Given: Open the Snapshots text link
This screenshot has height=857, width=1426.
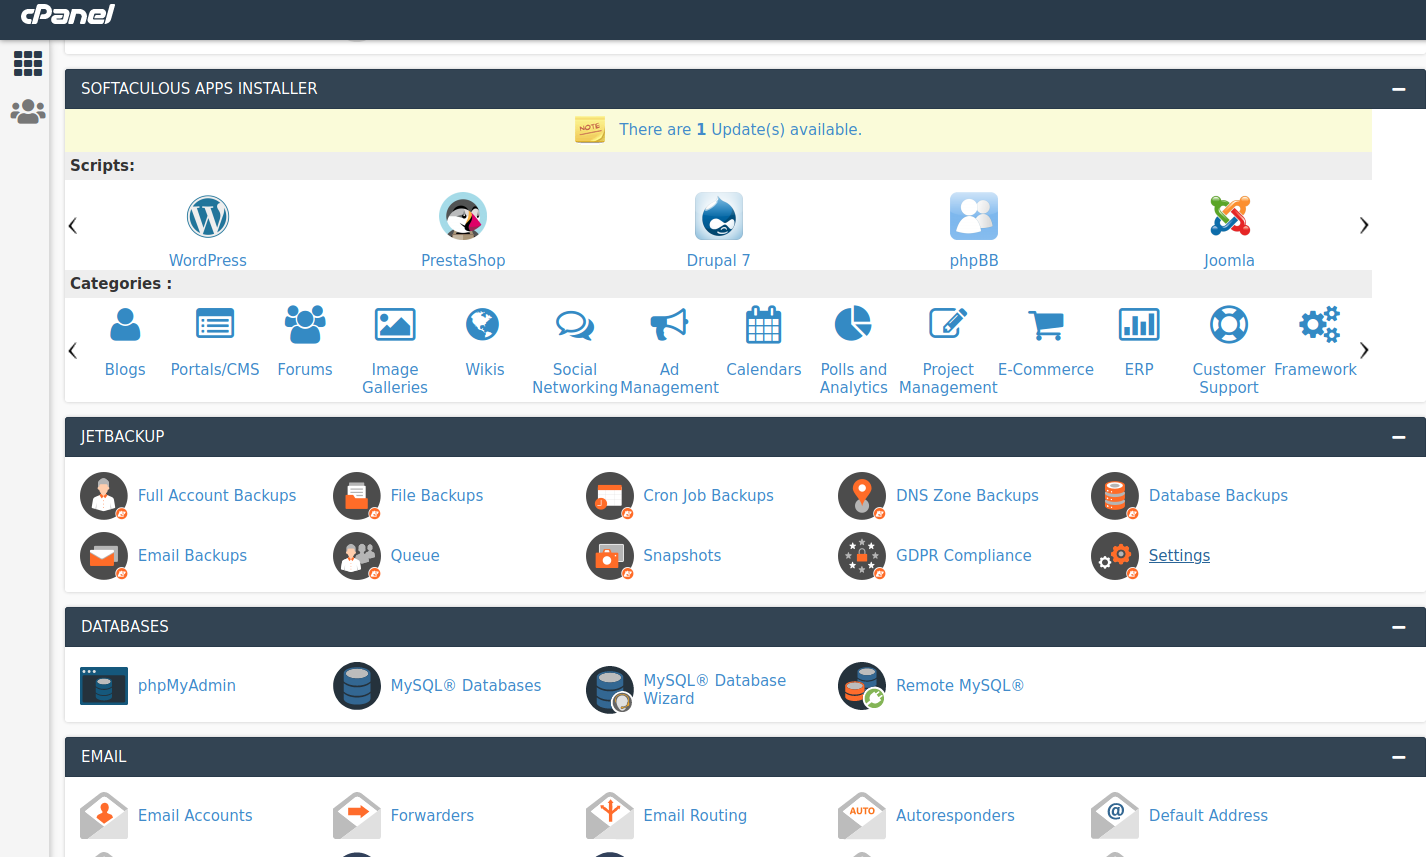Looking at the screenshot, I should [682, 556].
